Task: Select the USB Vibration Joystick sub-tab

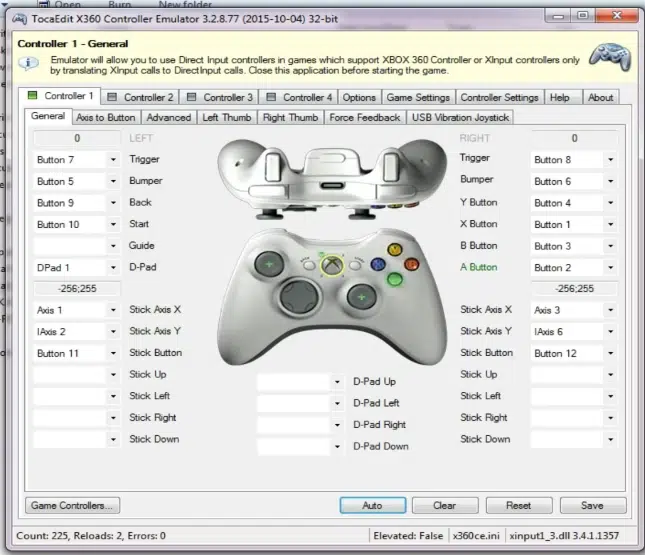Action: point(460,118)
